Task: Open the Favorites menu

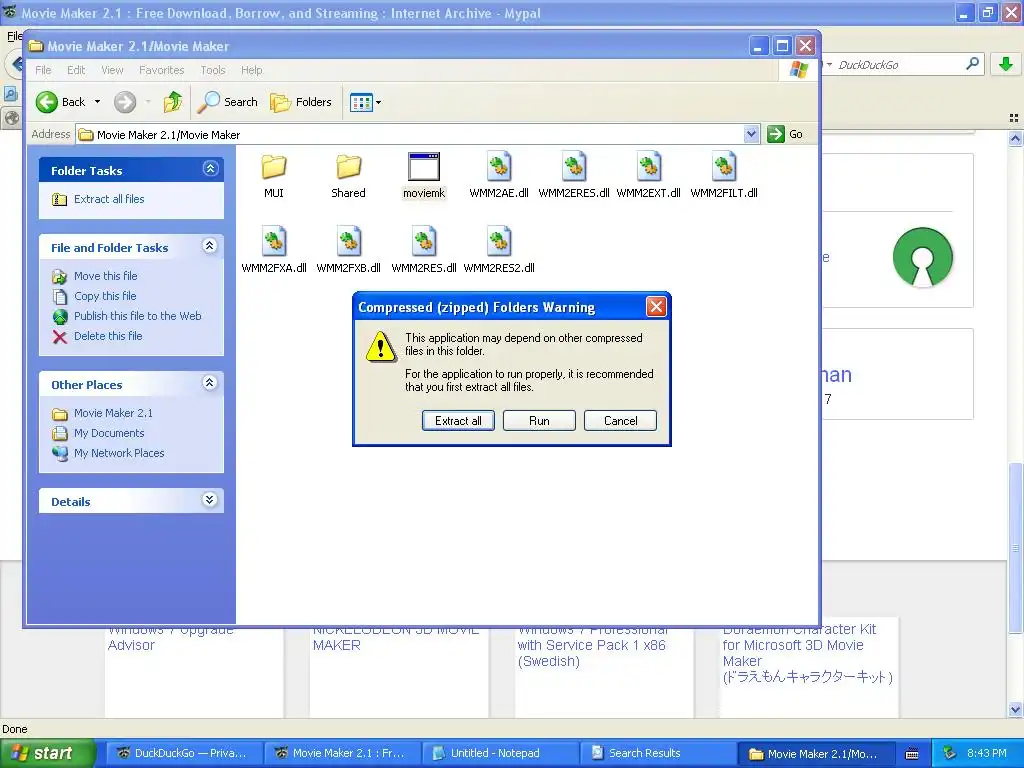Action: (x=161, y=70)
